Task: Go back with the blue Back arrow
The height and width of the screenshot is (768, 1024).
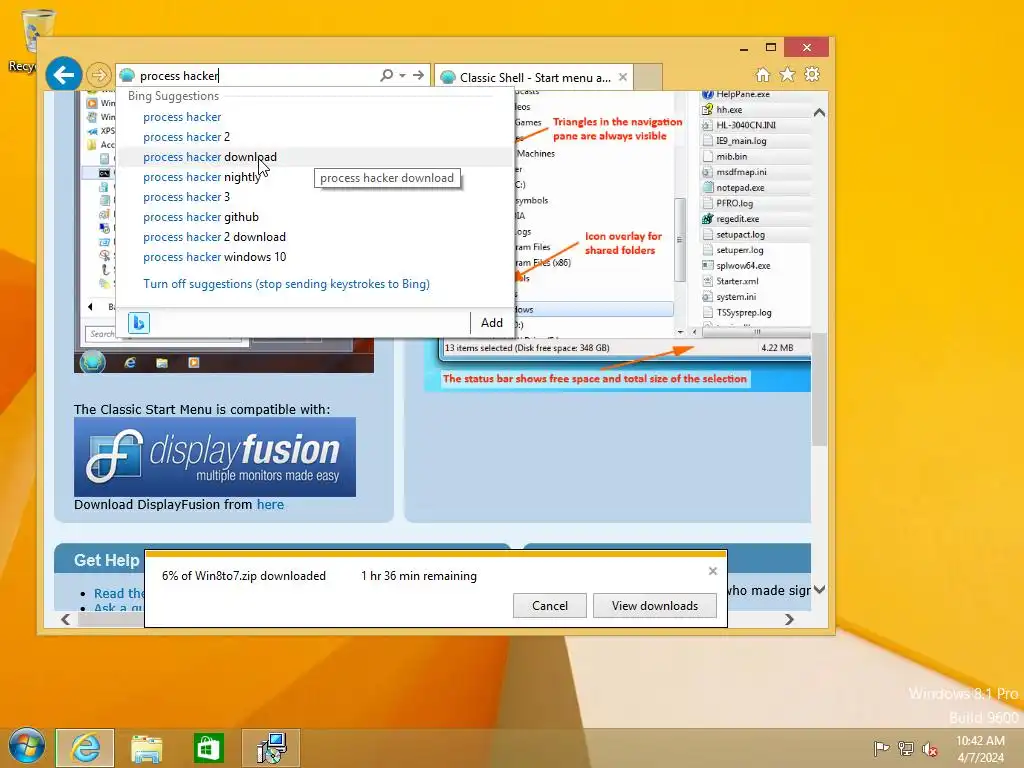Action: (63, 75)
